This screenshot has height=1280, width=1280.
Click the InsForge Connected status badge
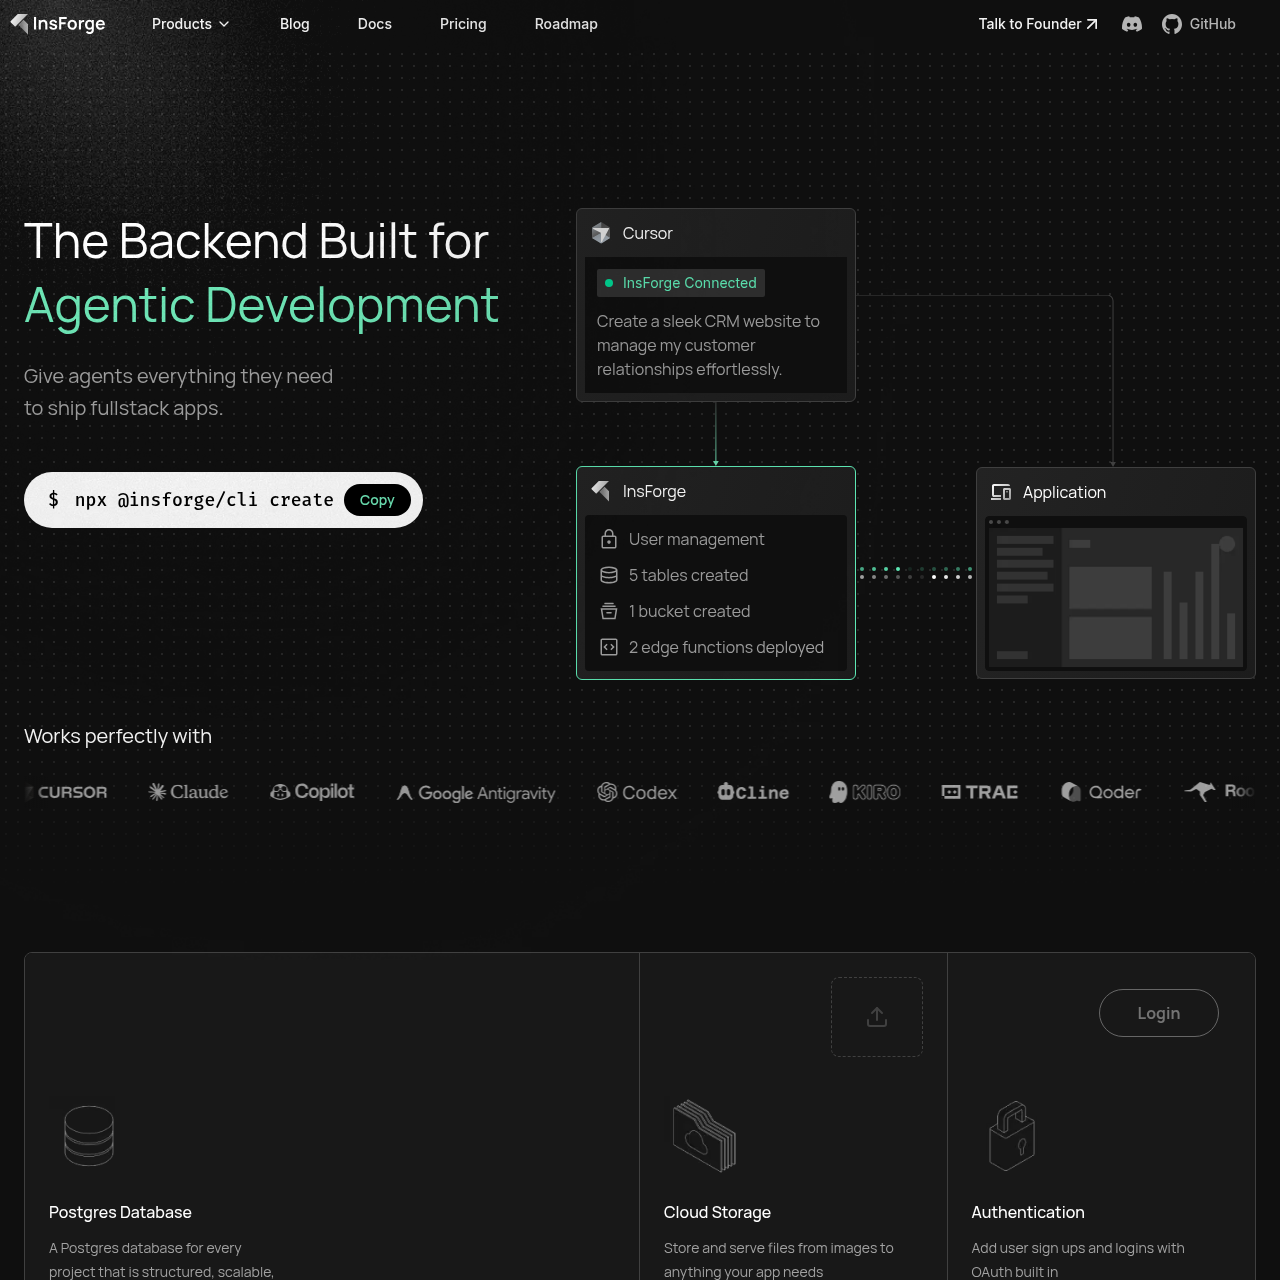pos(681,283)
